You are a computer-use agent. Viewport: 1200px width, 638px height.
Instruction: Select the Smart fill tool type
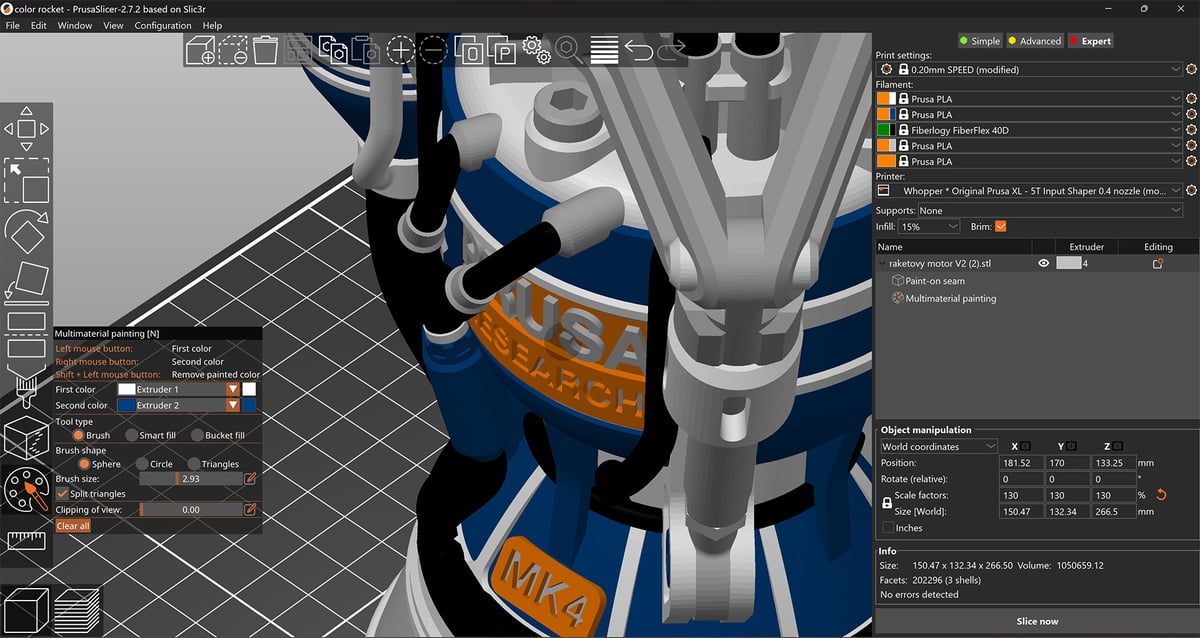pyautogui.click(x=132, y=435)
